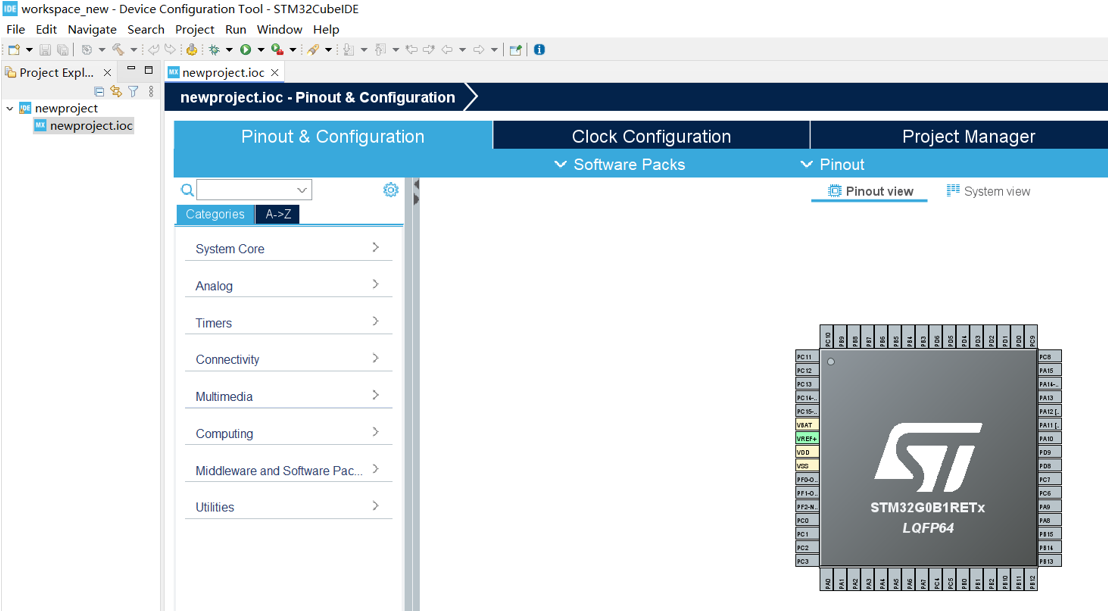Screen dimensions: 1108x611
Task: Click the External Tools run icon
Action: click(x=277, y=49)
